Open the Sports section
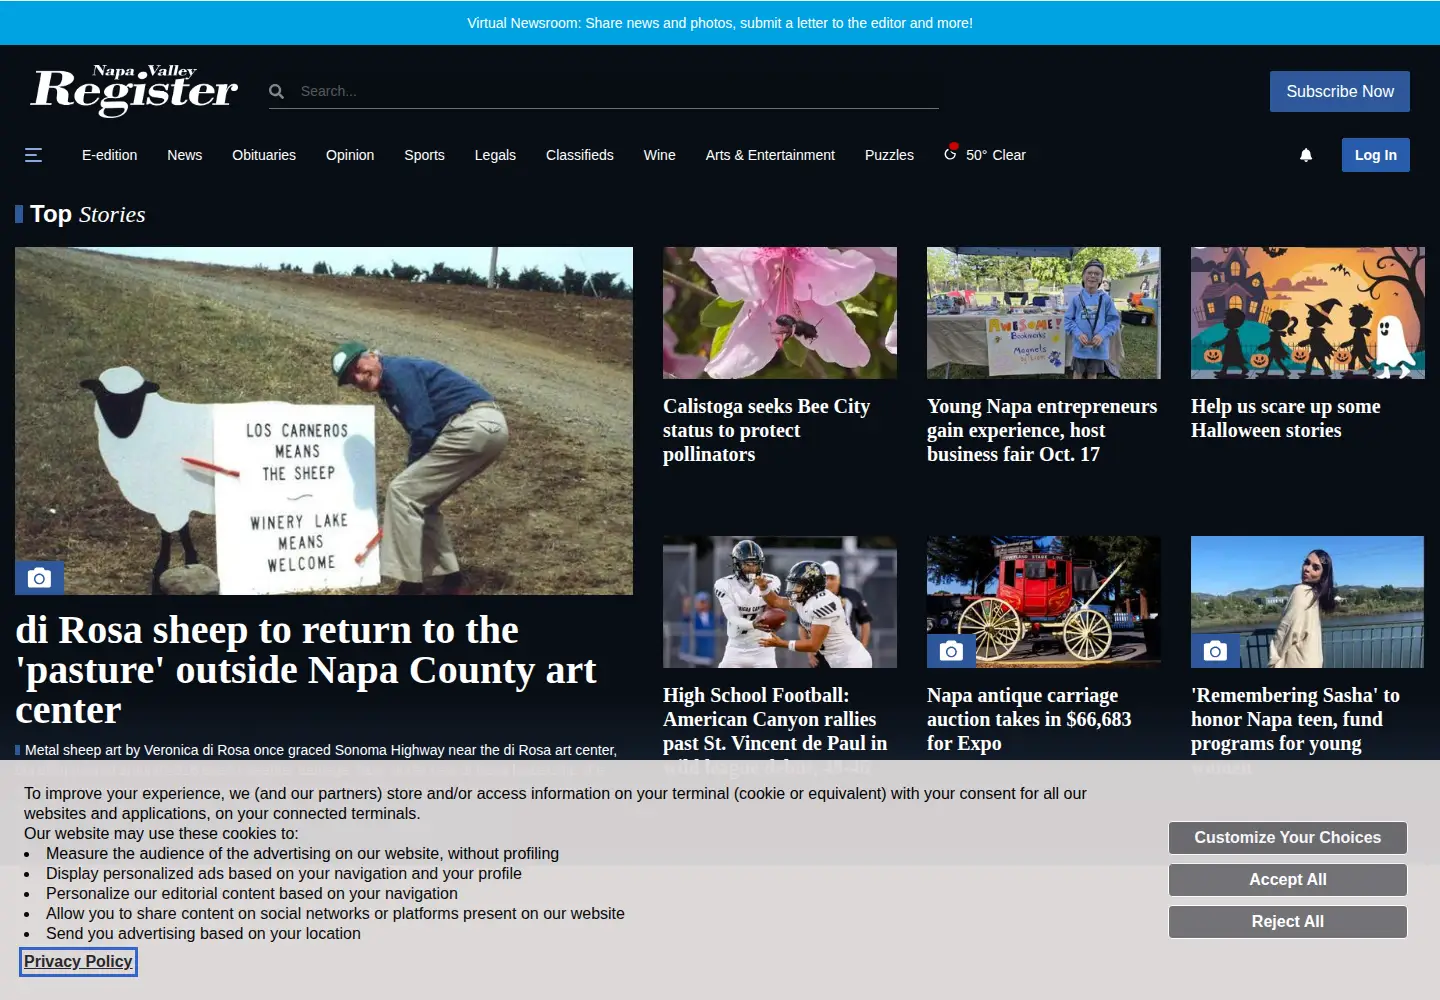Viewport: 1440px width, 1000px height. coord(424,155)
